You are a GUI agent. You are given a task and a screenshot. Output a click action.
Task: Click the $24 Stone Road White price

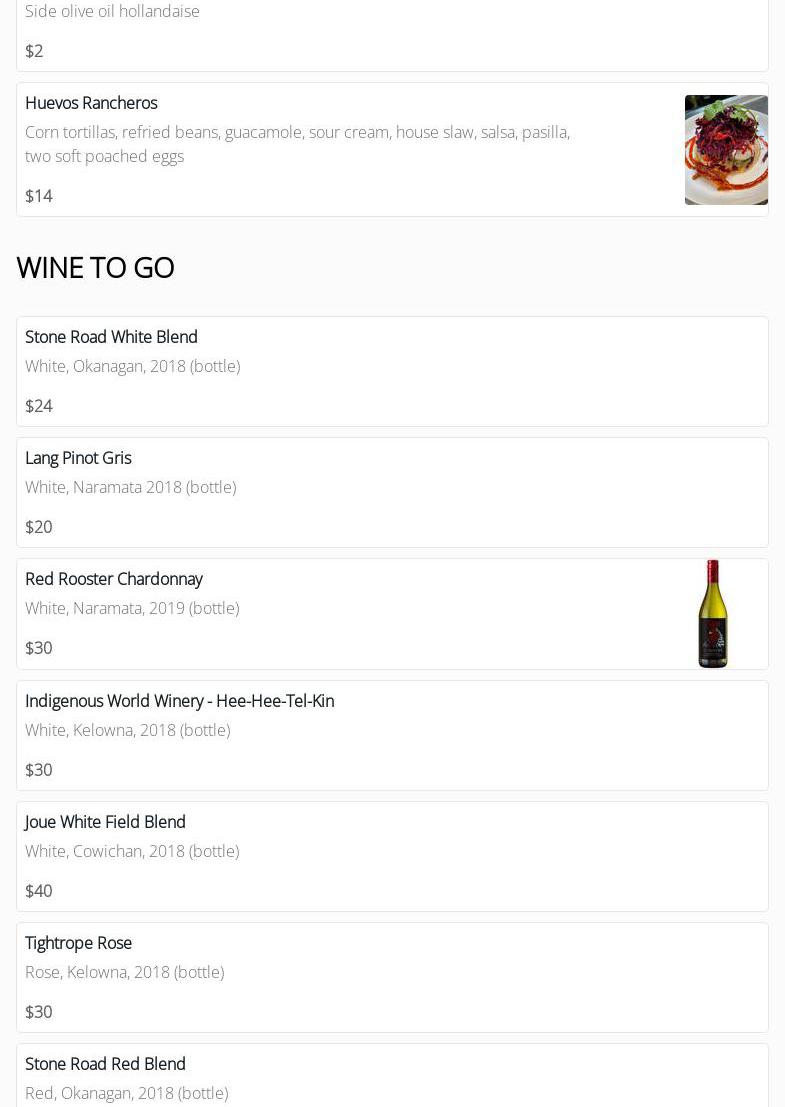tap(38, 406)
